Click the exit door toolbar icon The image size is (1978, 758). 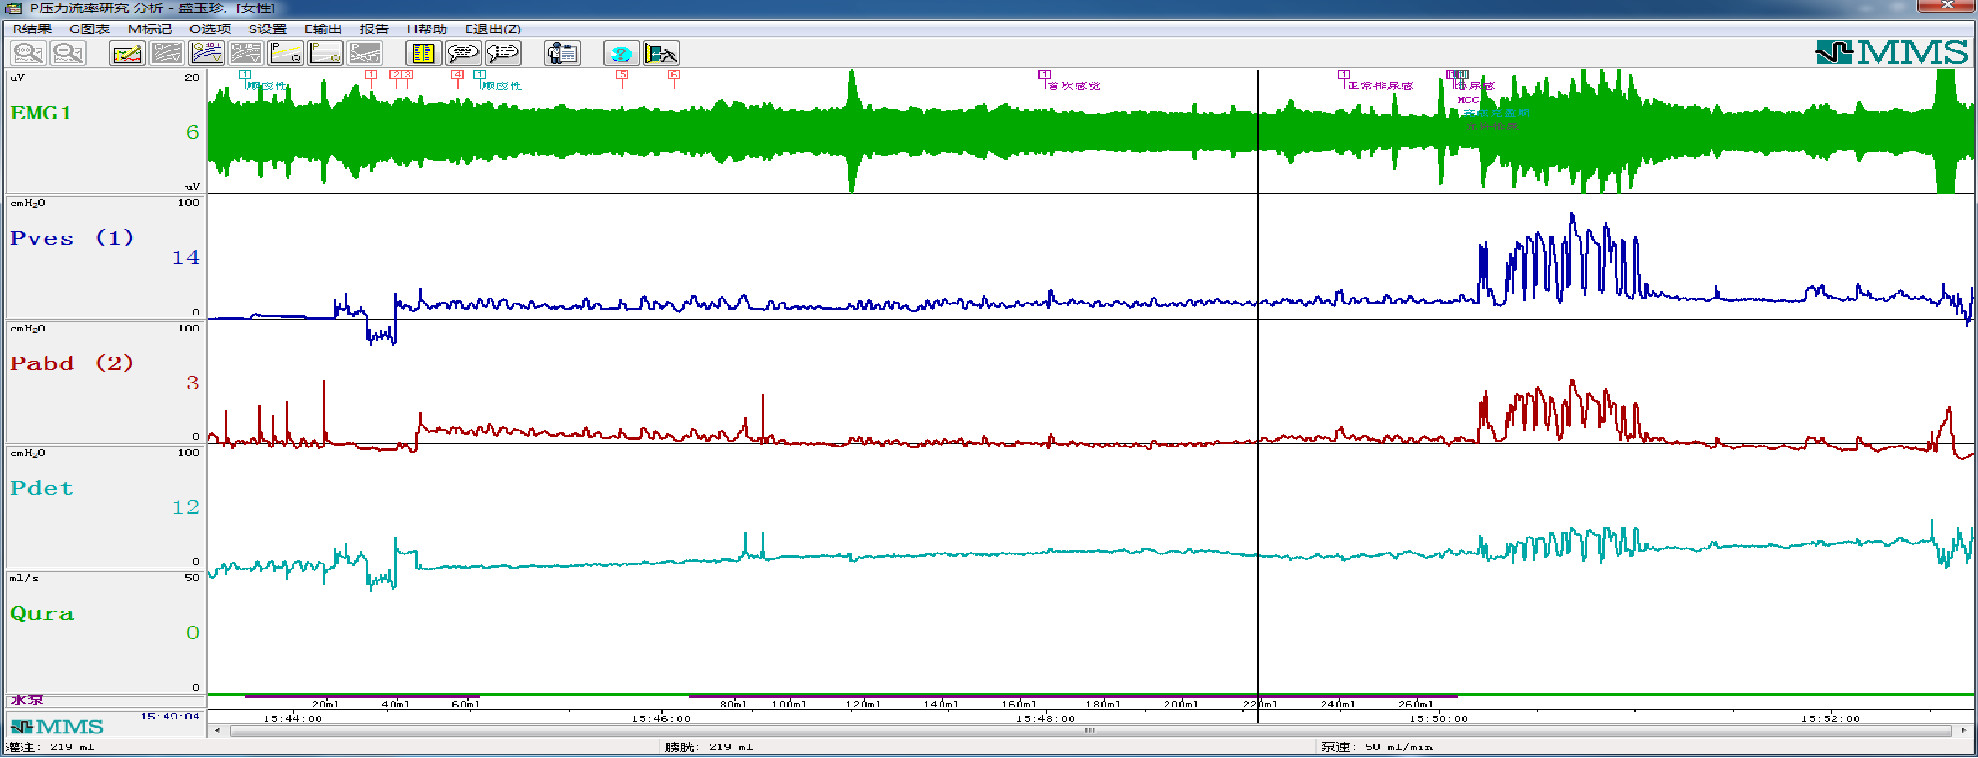pos(661,53)
